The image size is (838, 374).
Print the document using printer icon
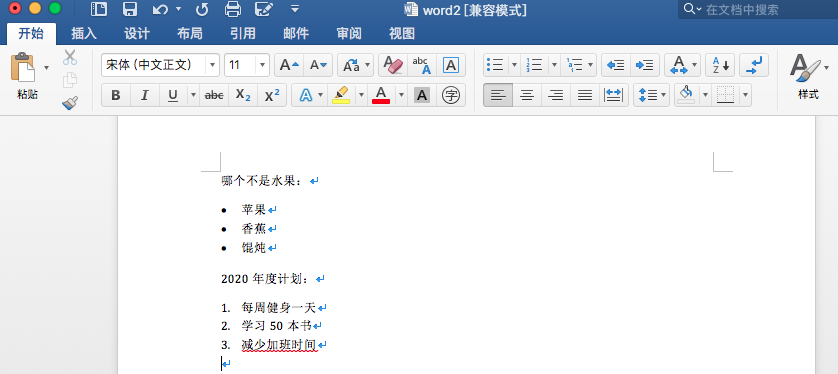[x=233, y=9]
